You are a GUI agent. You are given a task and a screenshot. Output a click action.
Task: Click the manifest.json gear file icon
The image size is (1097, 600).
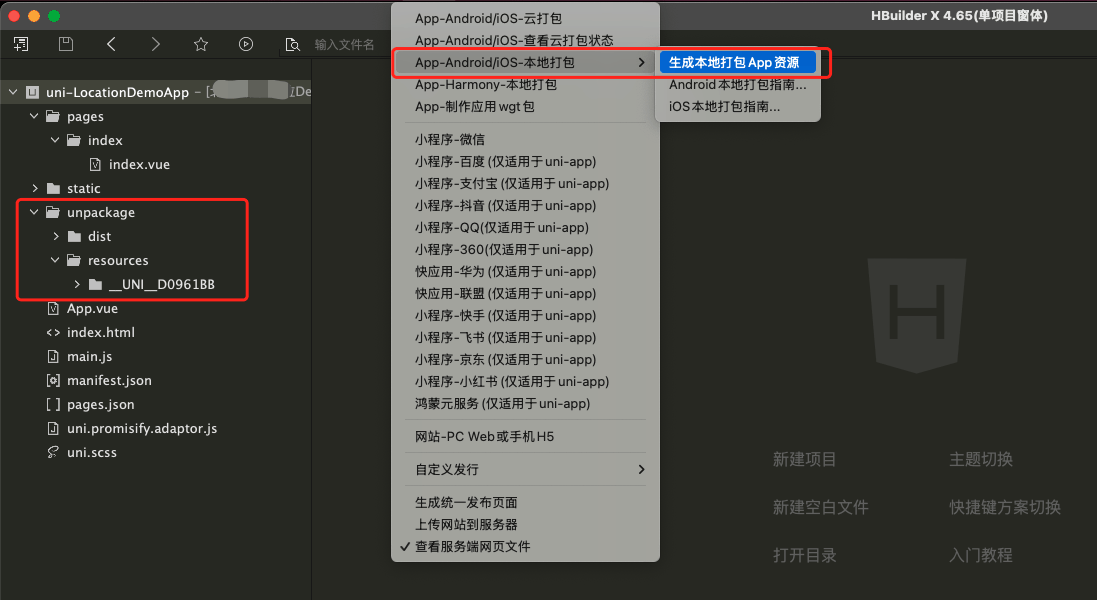[52, 380]
